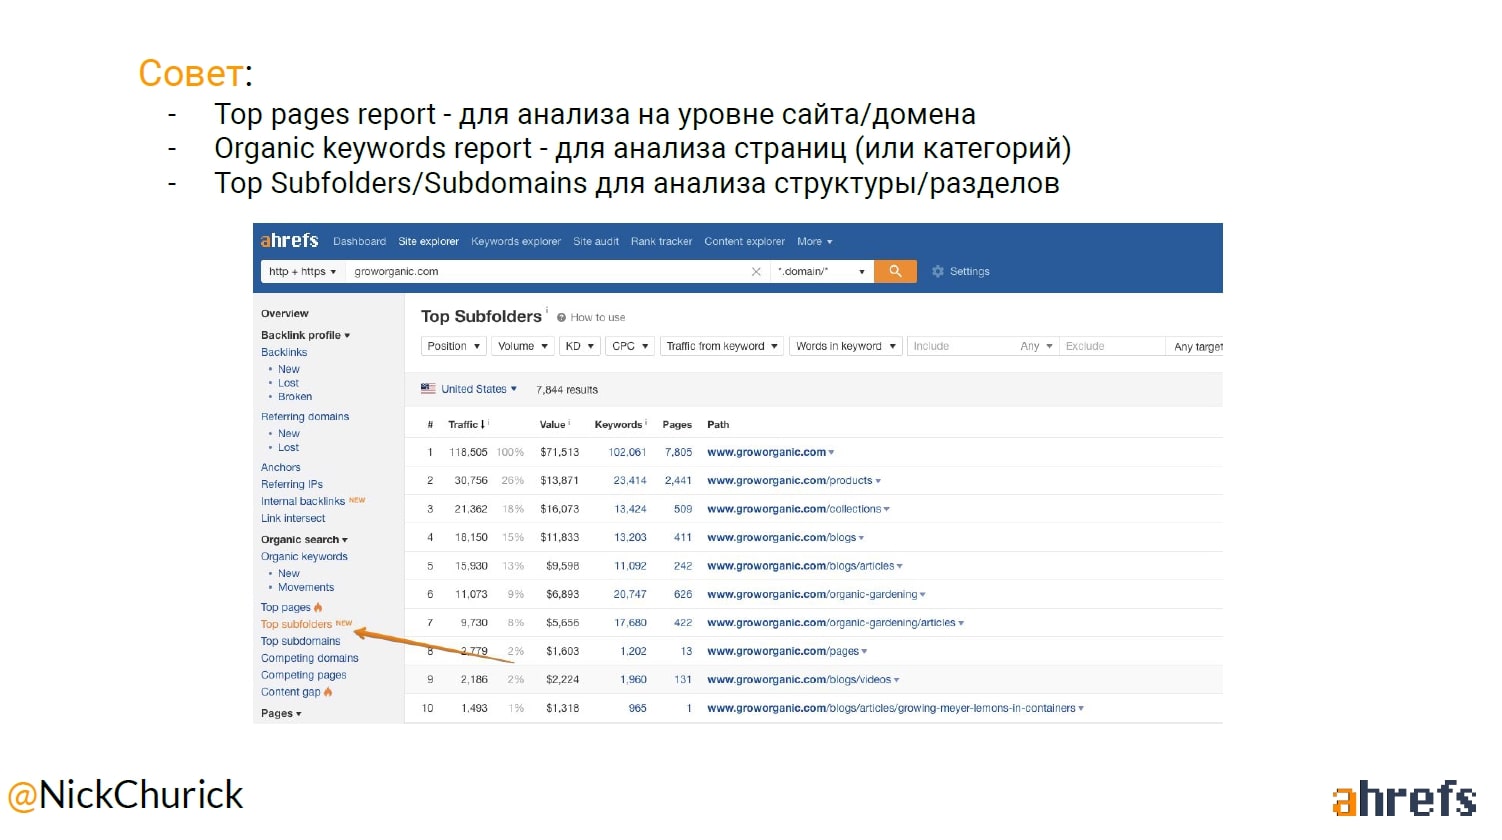
Task: Switch to the Site audit section
Action: click(595, 242)
